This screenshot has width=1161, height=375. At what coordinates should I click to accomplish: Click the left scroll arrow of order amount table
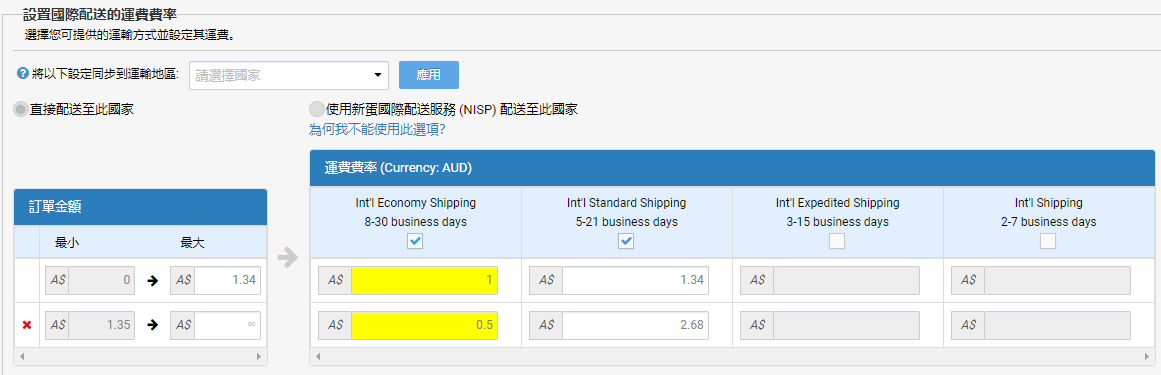[23, 356]
